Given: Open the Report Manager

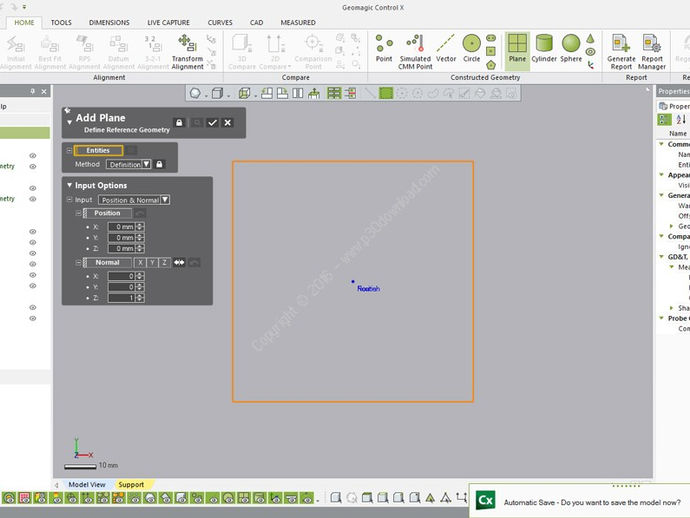Looking at the screenshot, I should tap(652, 51).
